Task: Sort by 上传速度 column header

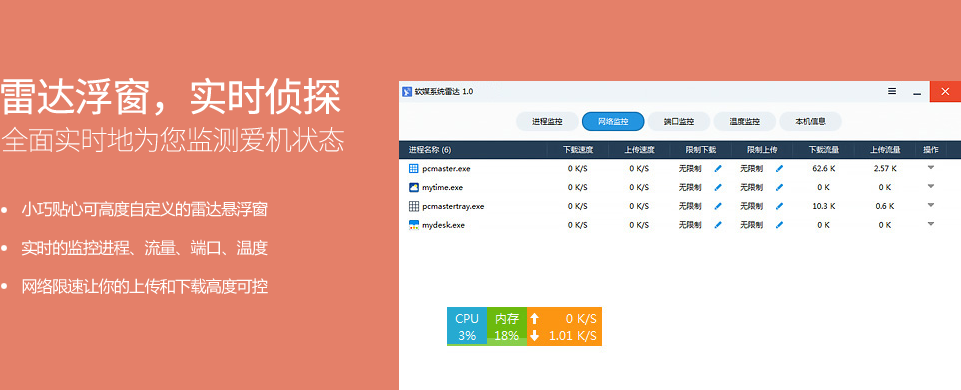Action: [639, 150]
